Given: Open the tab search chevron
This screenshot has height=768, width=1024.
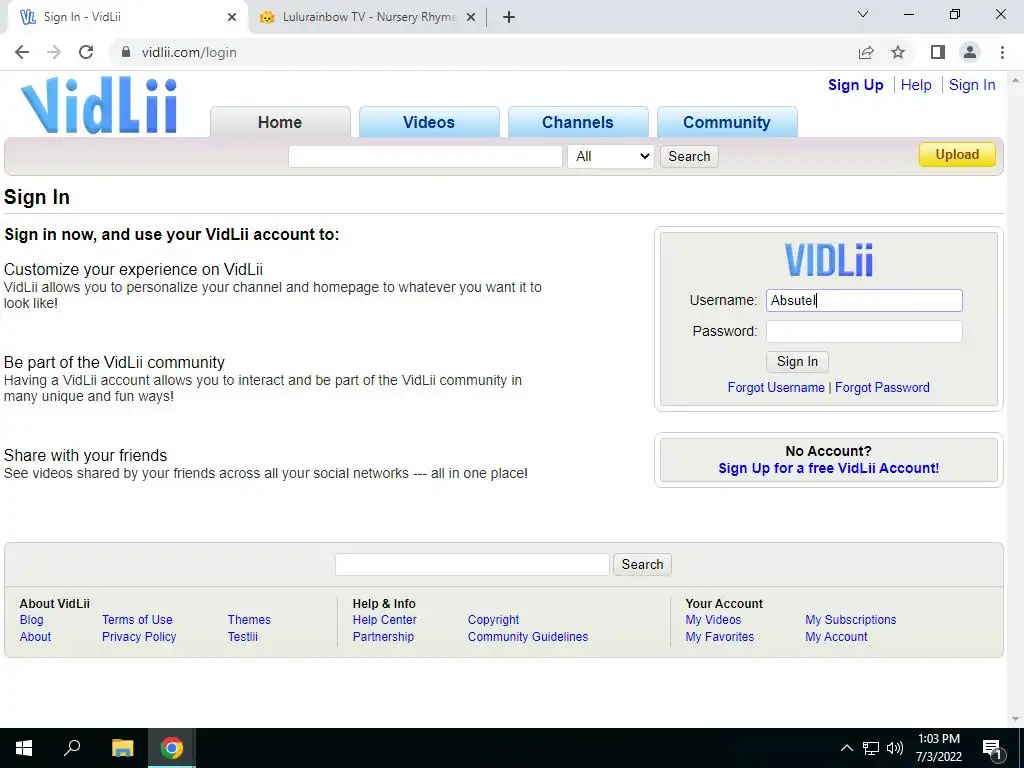Looking at the screenshot, I should (x=863, y=14).
